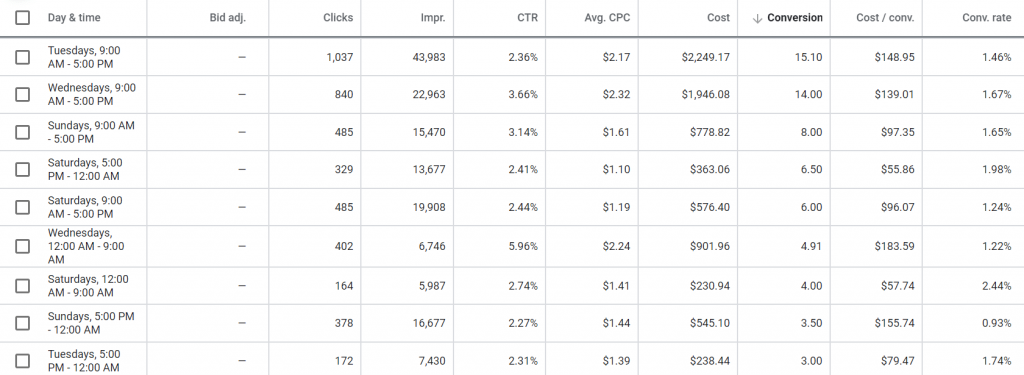This screenshot has height=375, width=1024.
Task: Select the Saturdays 12:00 AM - 9:00 AM checkbox
Action: click(22, 285)
